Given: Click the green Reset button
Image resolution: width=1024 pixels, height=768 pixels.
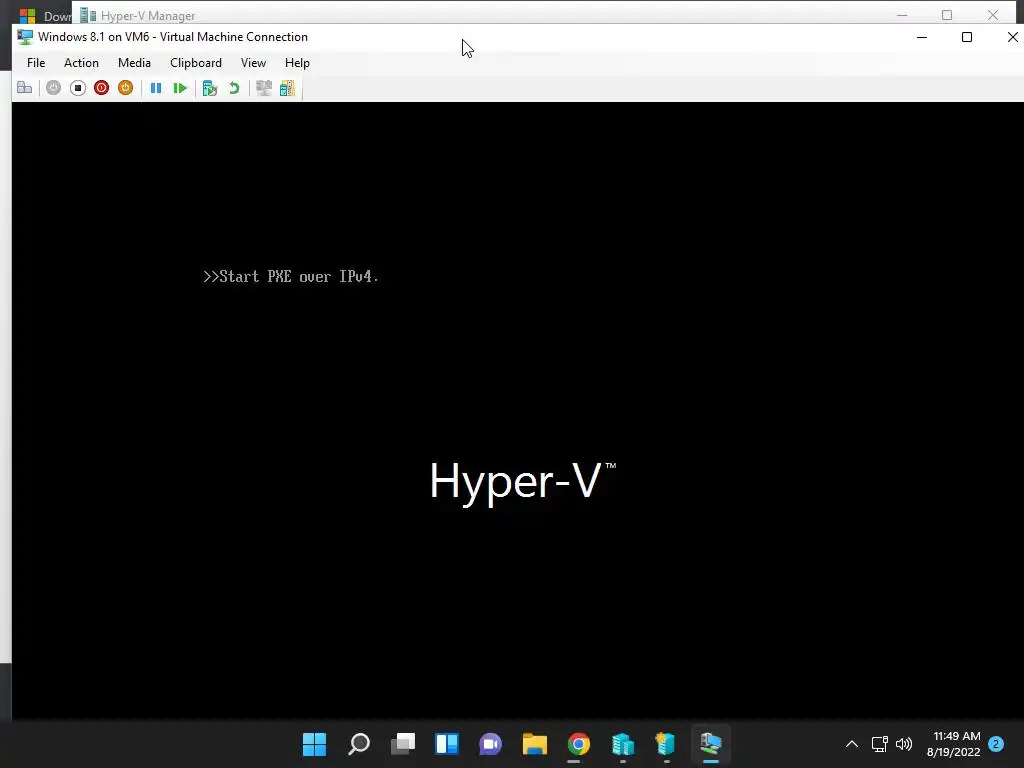Looking at the screenshot, I should pyautogui.click(x=180, y=88).
